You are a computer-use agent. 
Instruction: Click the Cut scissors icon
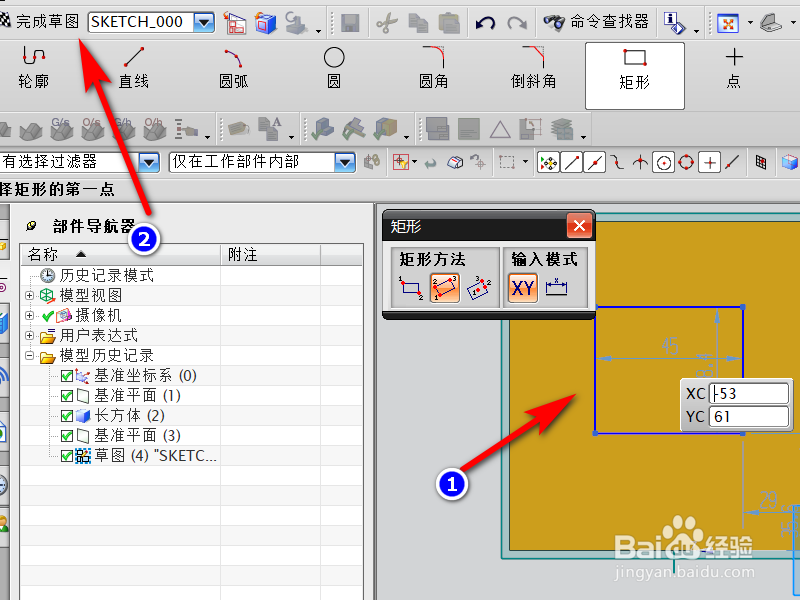pos(387,22)
